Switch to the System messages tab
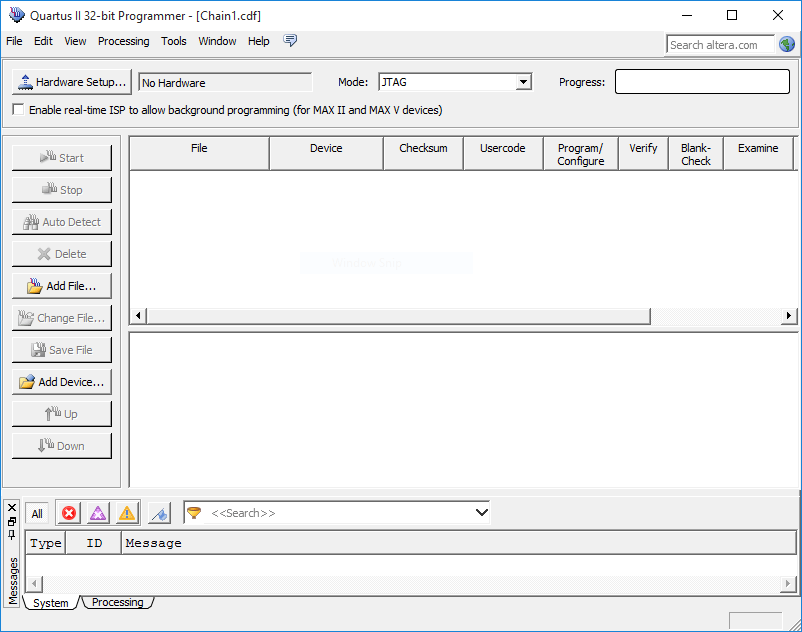This screenshot has width=802, height=632. (x=51, y=603)
